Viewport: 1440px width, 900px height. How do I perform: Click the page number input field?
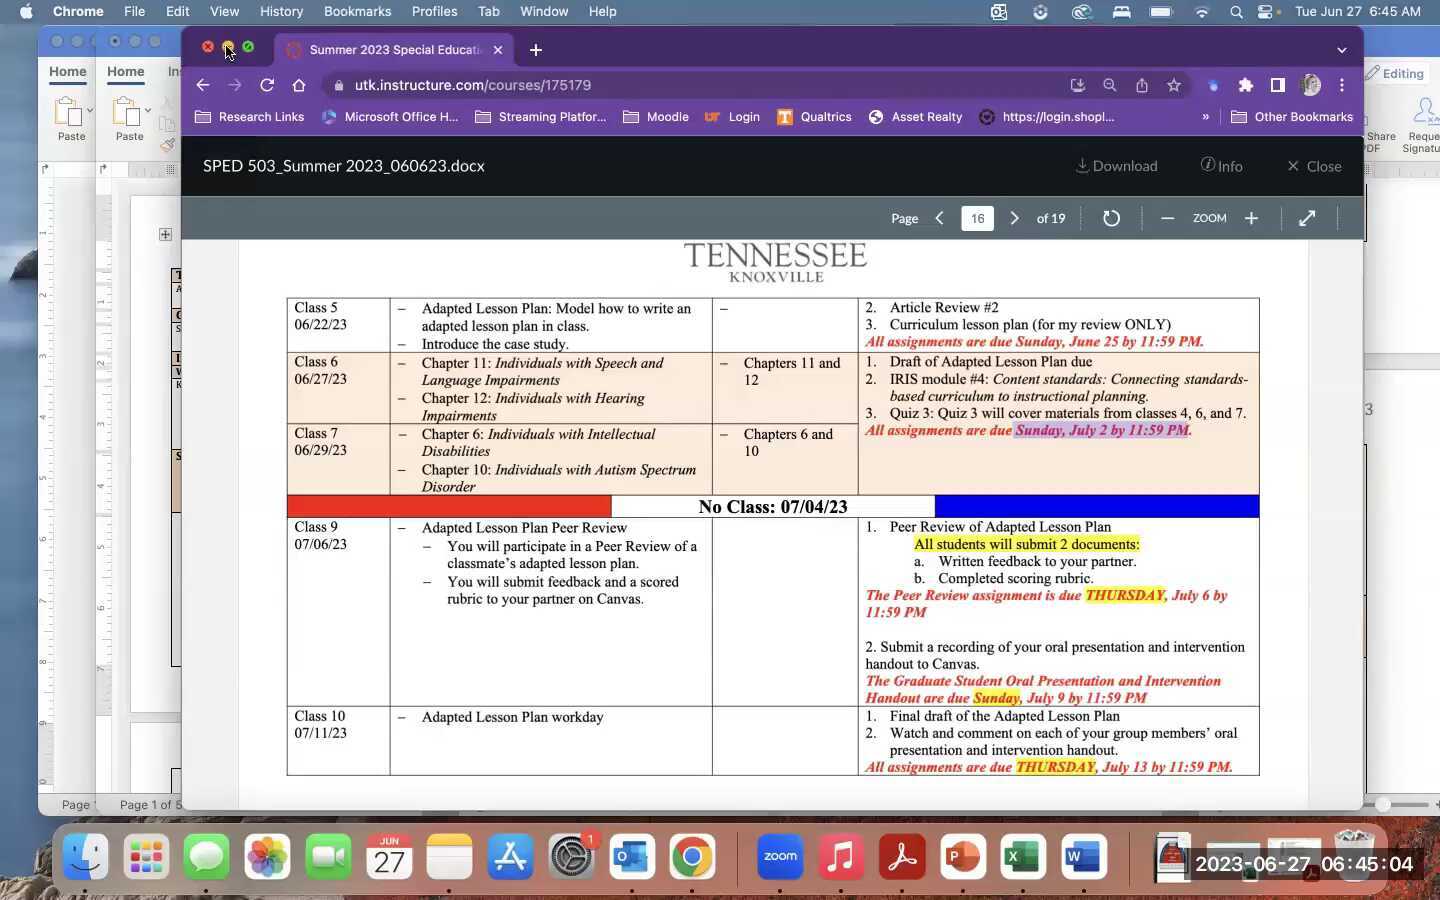click(977, 218)
